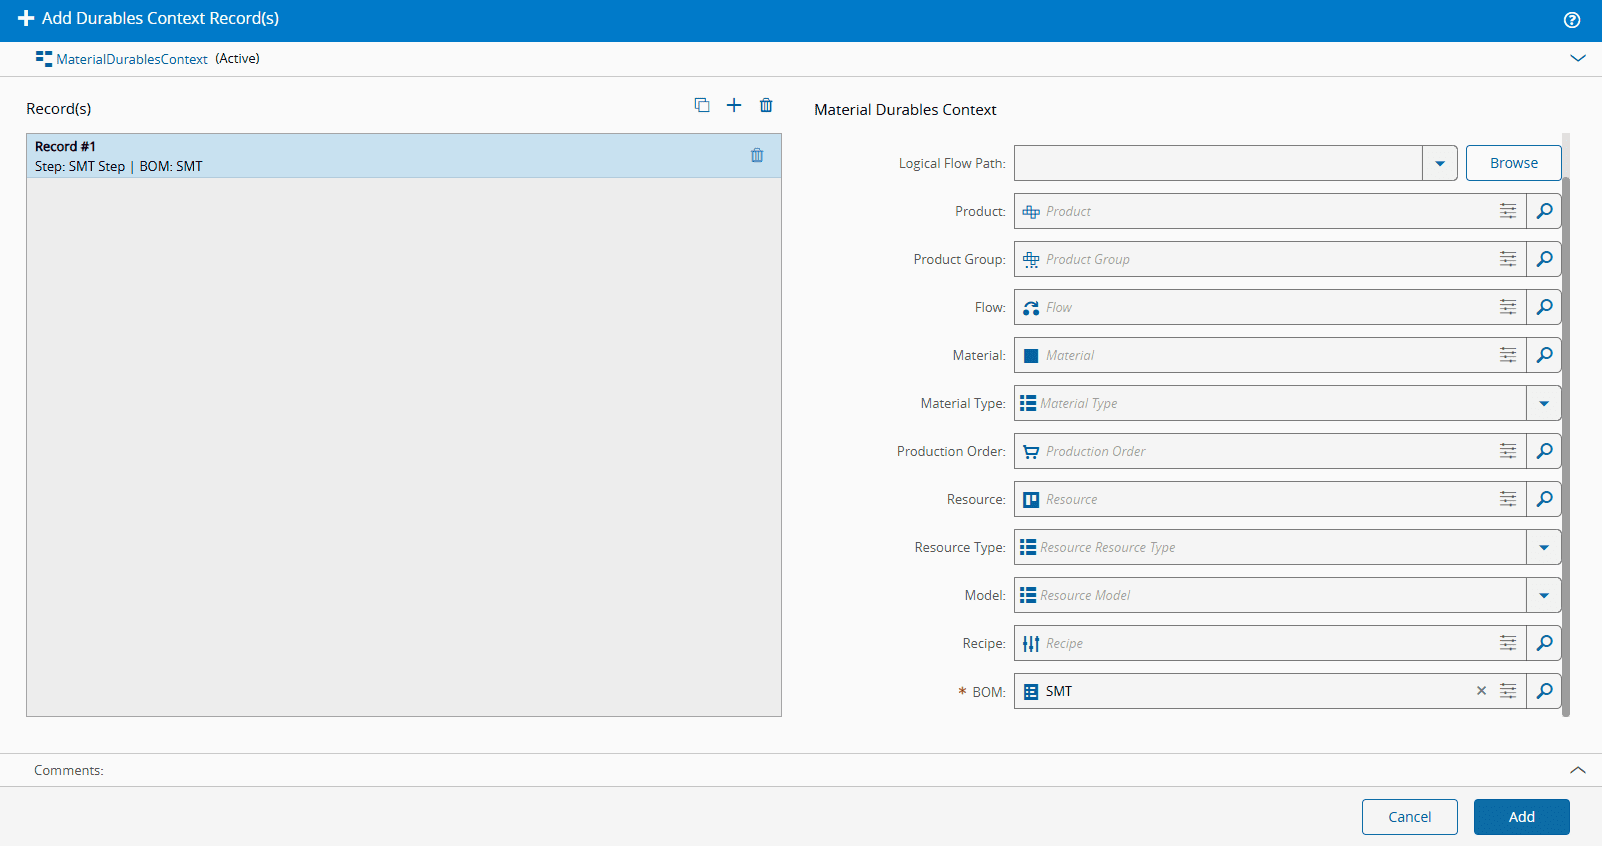Open Production Order filter options icon

[x=1507, y=451]
